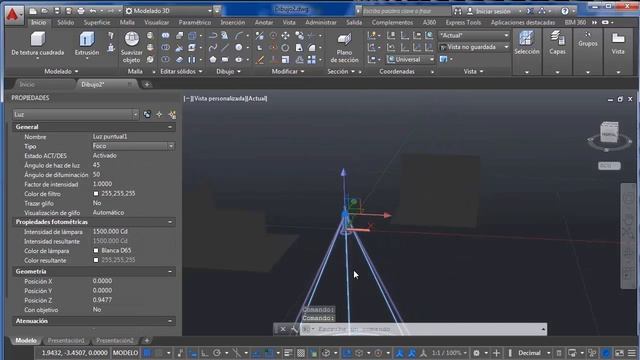Collapse the General section in Propiedades
Screen dimensions: 640x360
tap(170, 127)
